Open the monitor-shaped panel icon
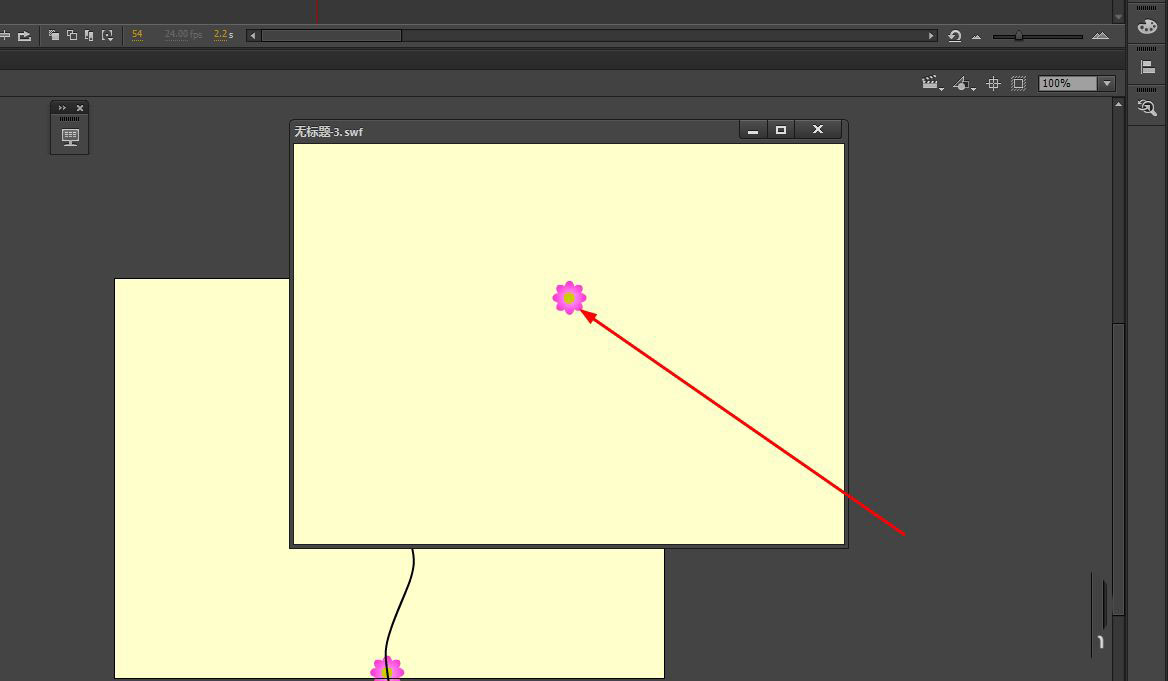The image size is (1168, 681). [x=70, y=137]
